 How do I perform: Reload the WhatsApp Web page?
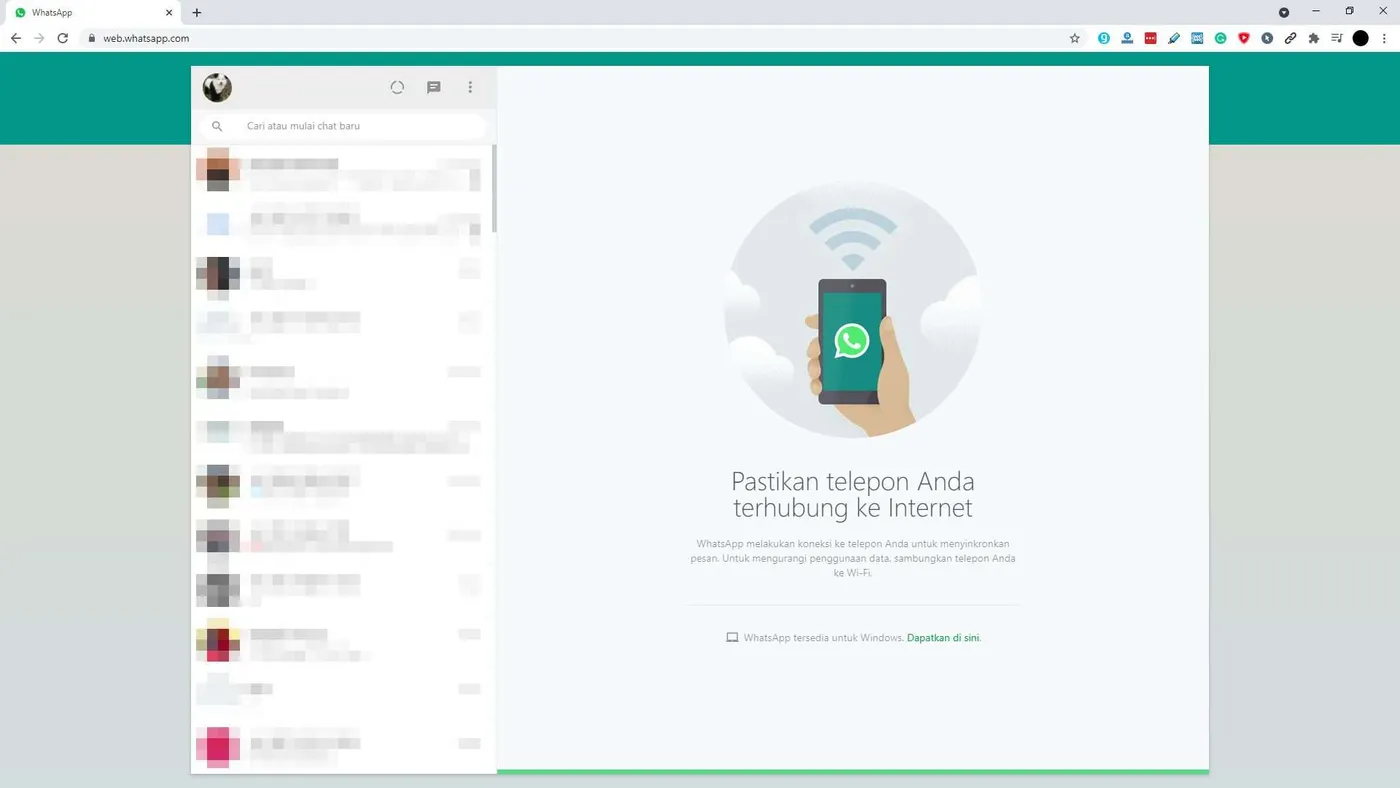coord(63,38)
